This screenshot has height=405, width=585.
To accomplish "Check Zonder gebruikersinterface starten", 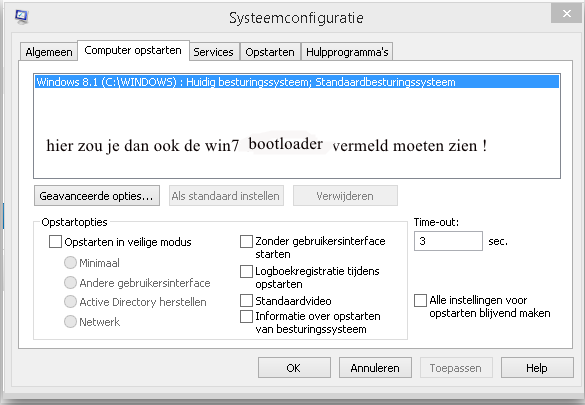I will point(246,241).
